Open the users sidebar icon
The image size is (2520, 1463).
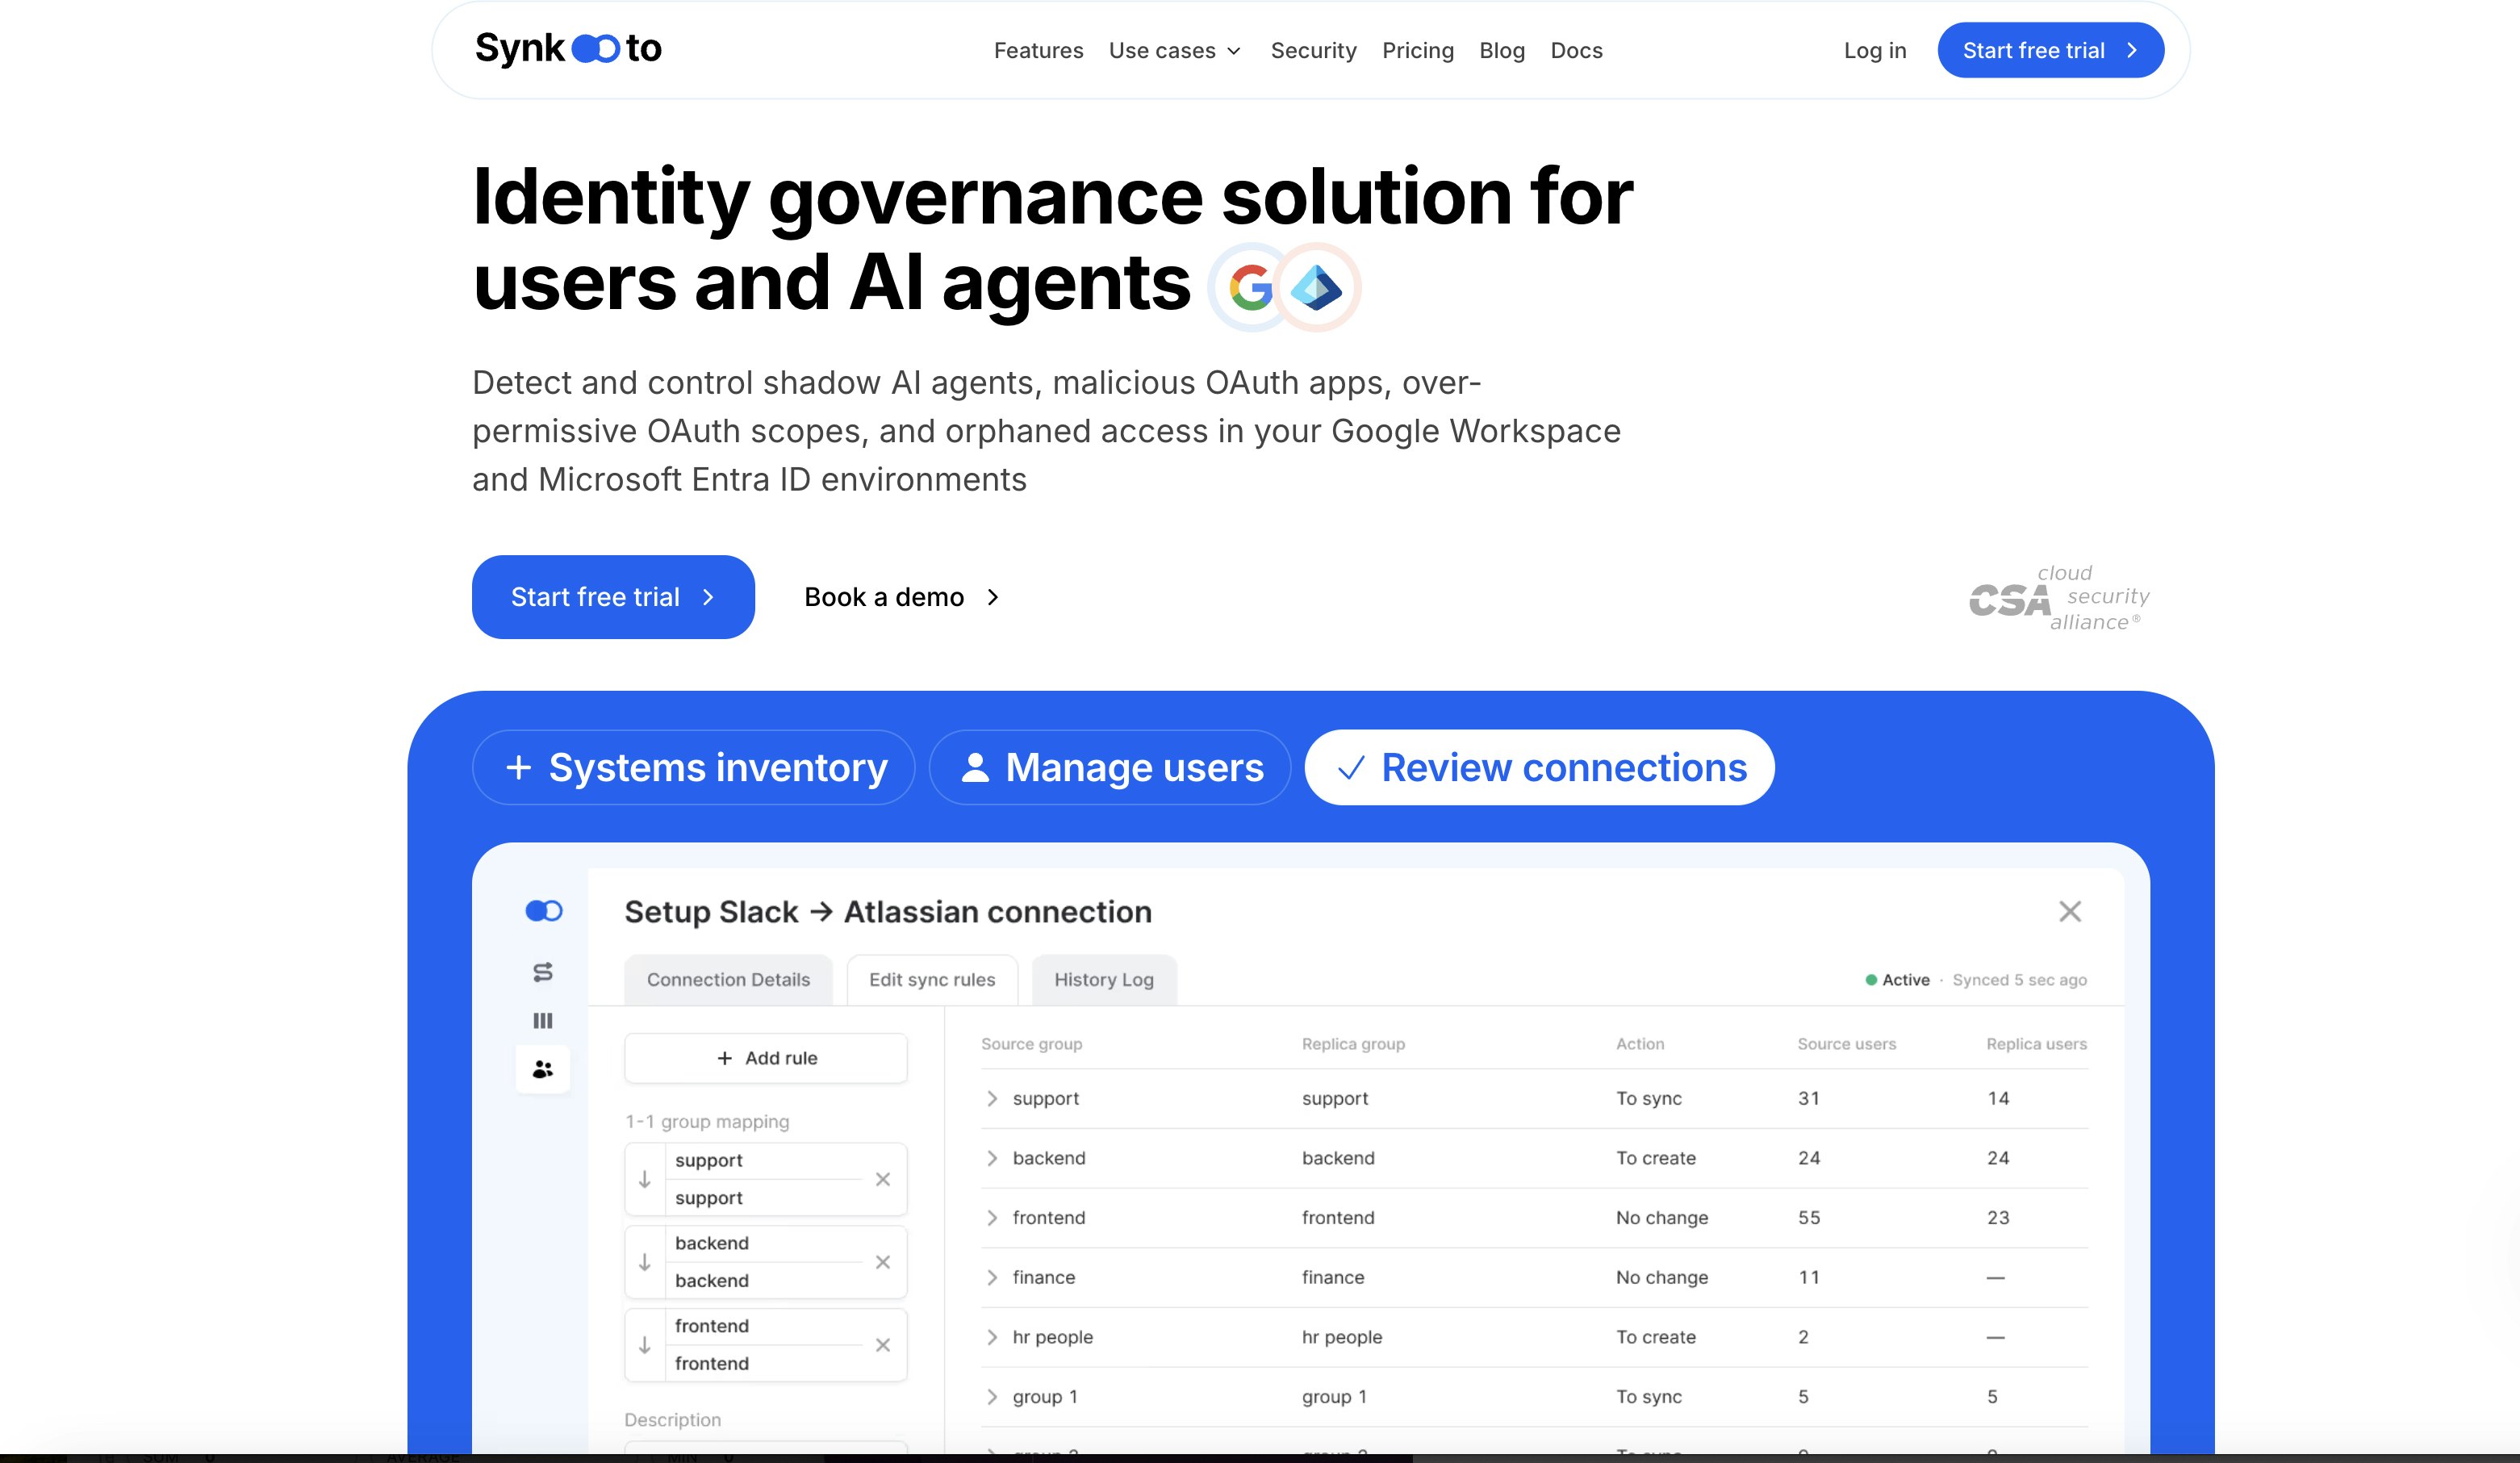pyautogui.click(x=543, y=1070)
